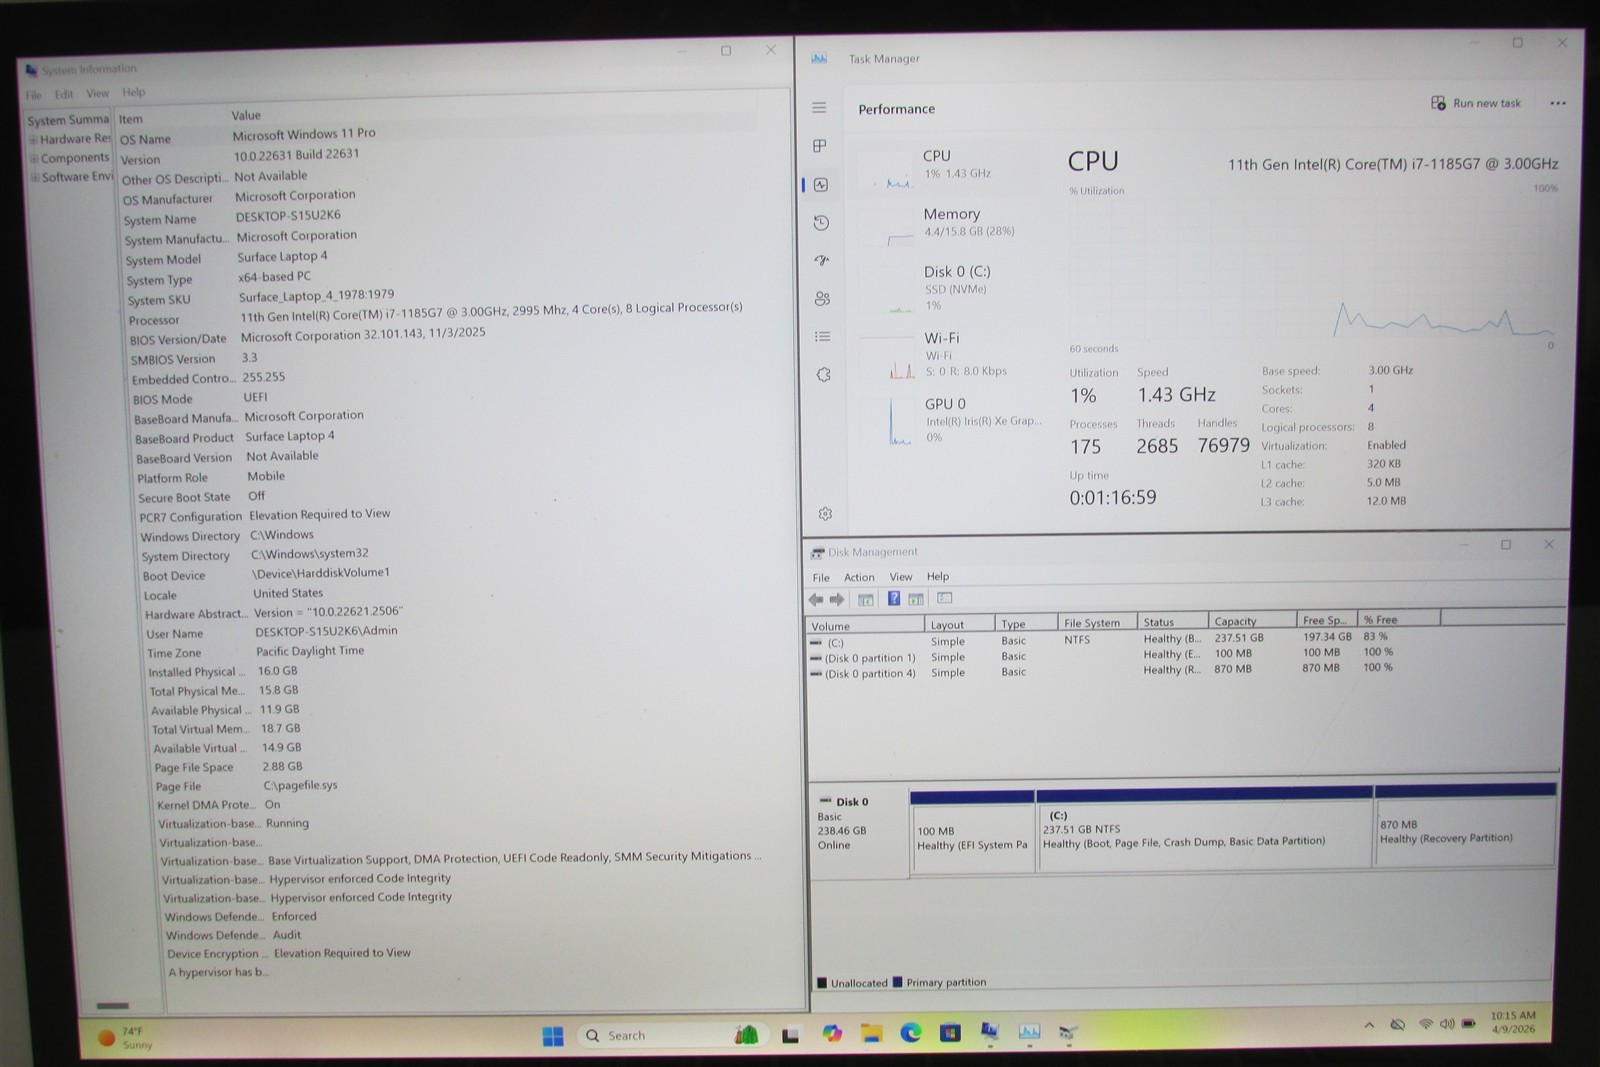Expand Components tree node

coord(34,159)
